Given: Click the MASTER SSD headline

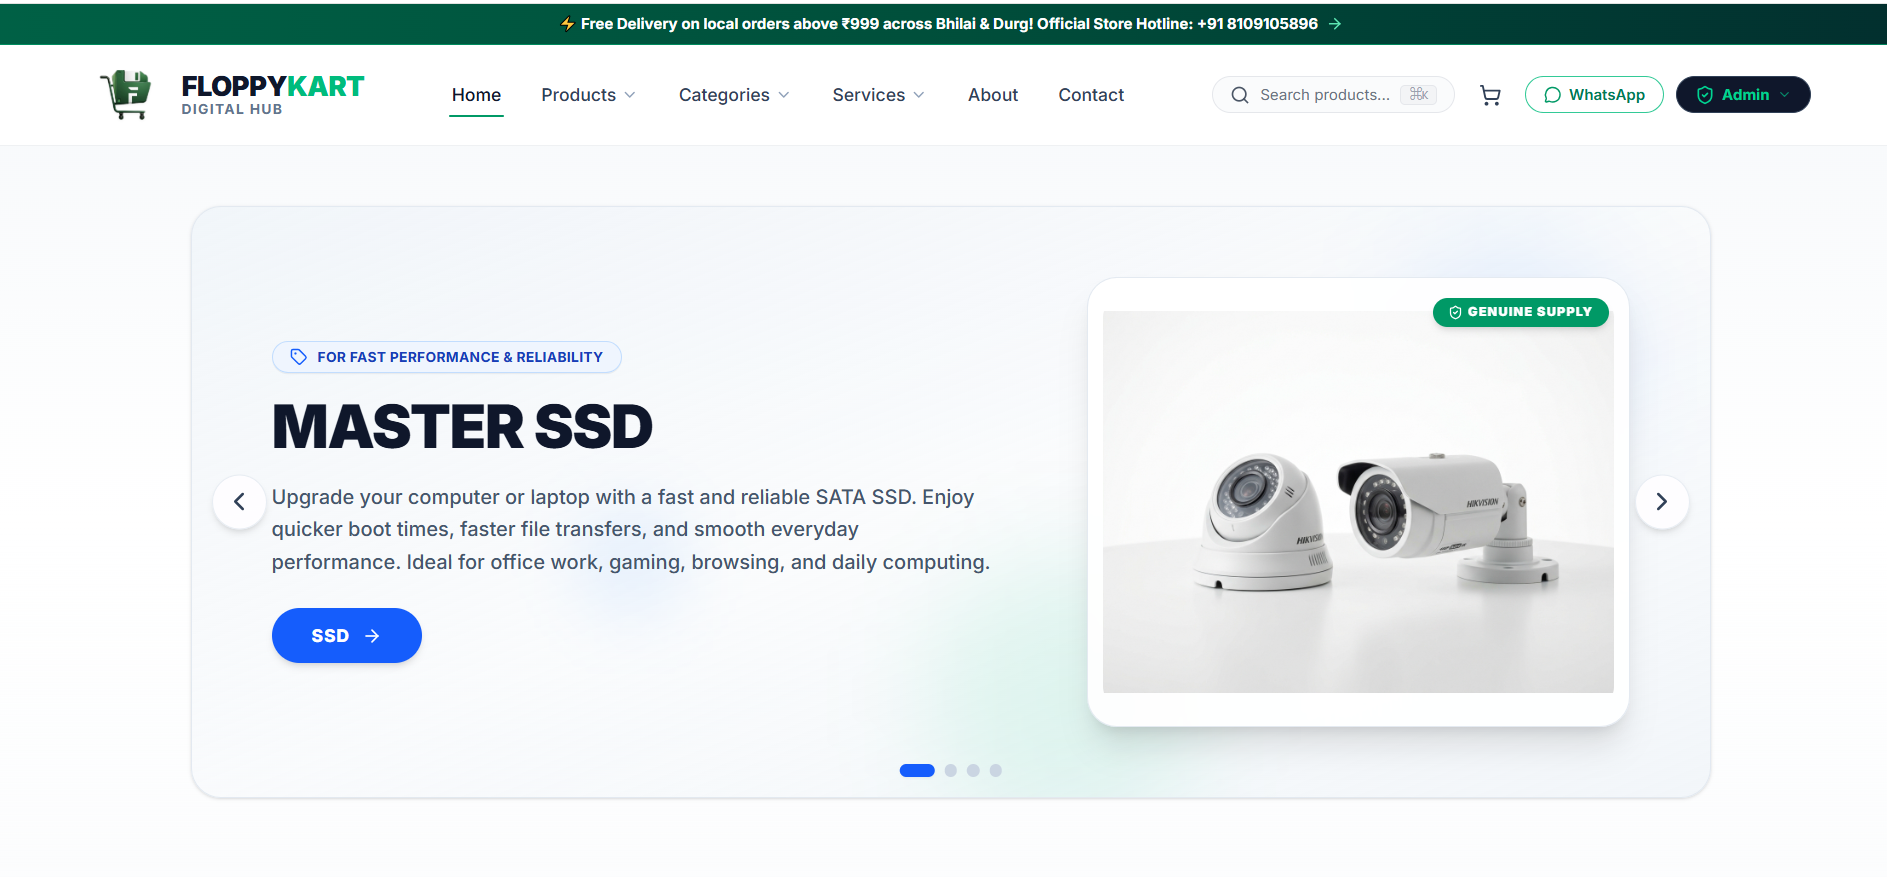Looking at the screenshot, I should coord(462,427).
